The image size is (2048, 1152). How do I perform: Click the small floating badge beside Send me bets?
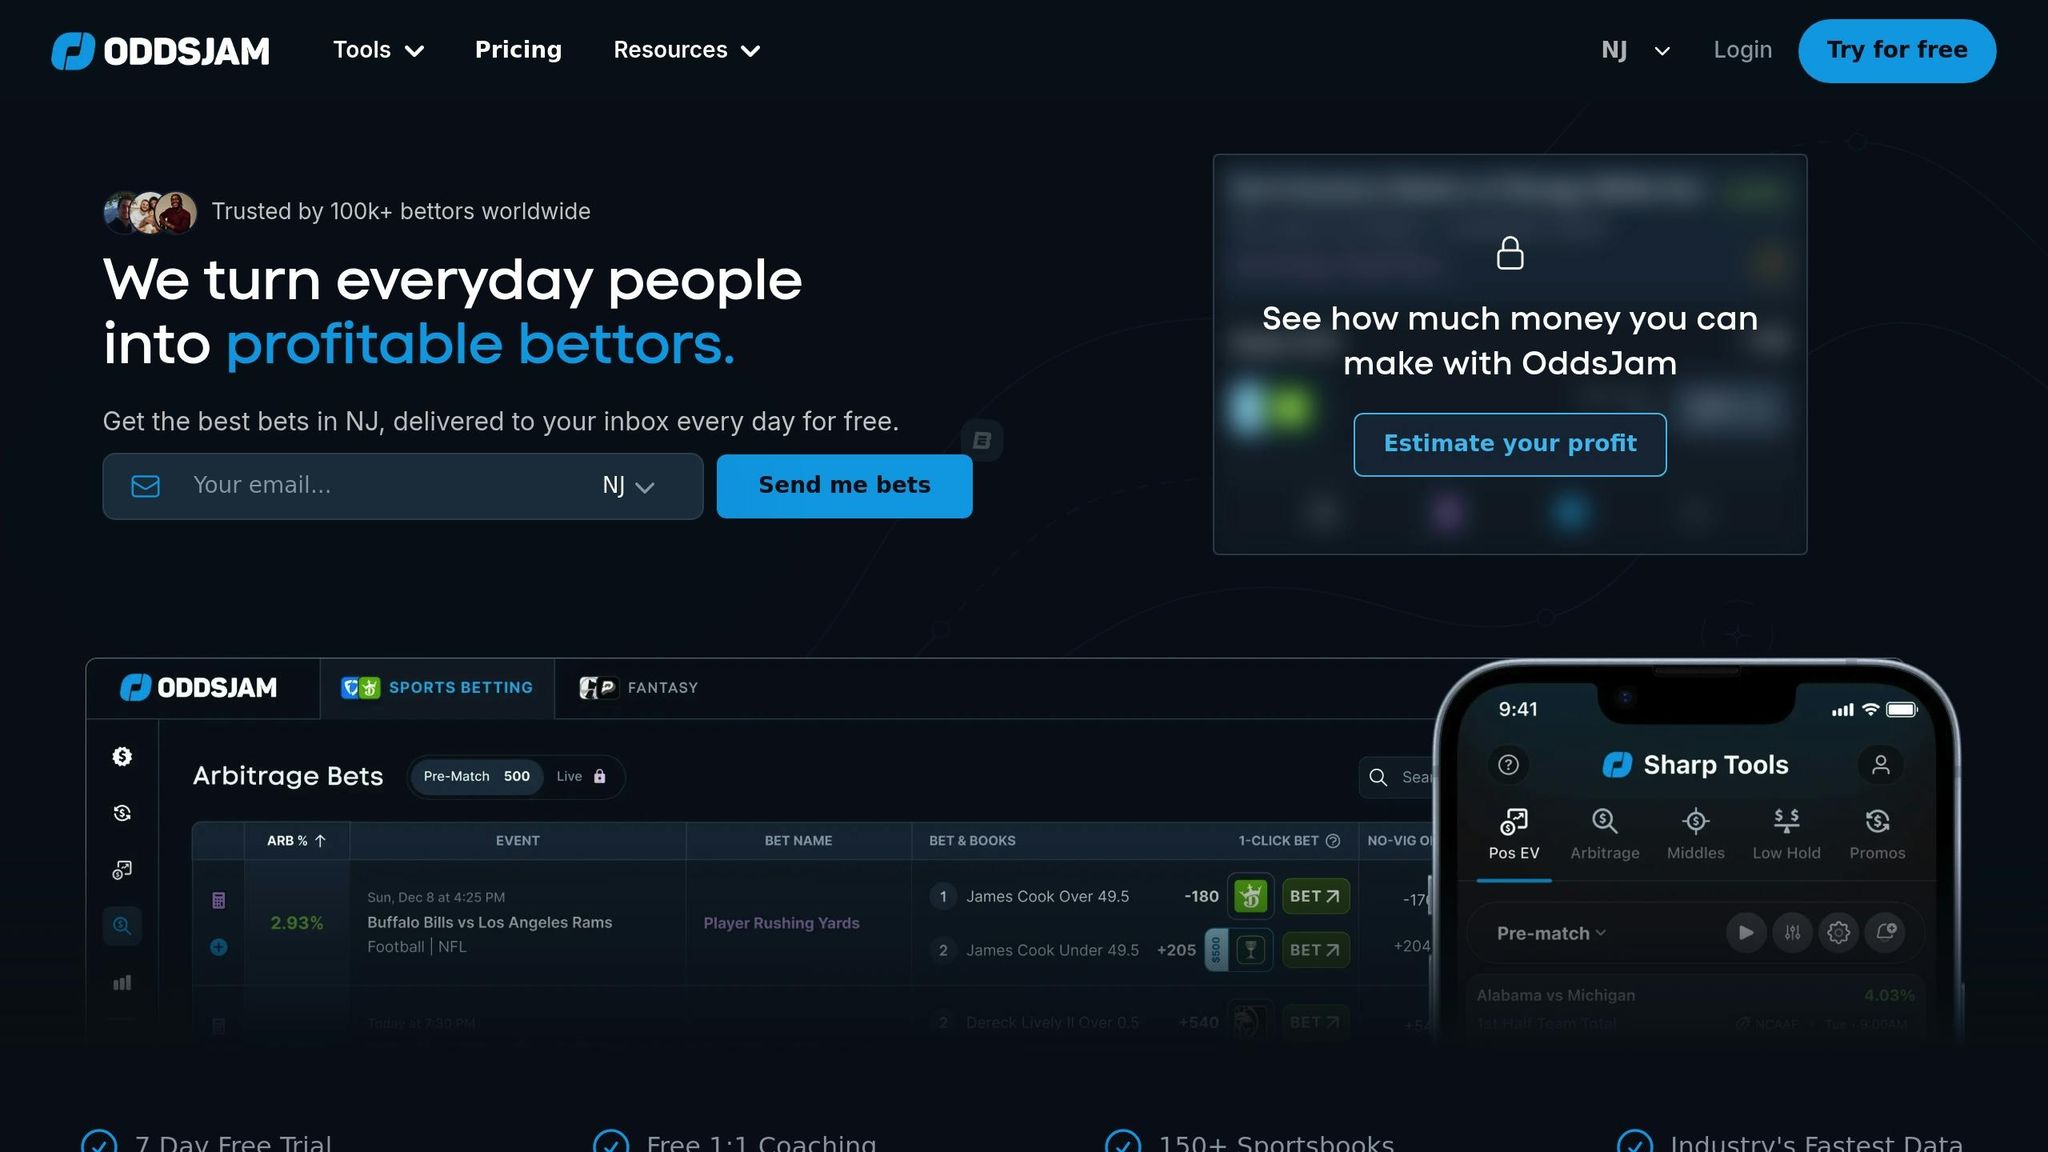tap(981, 440)
